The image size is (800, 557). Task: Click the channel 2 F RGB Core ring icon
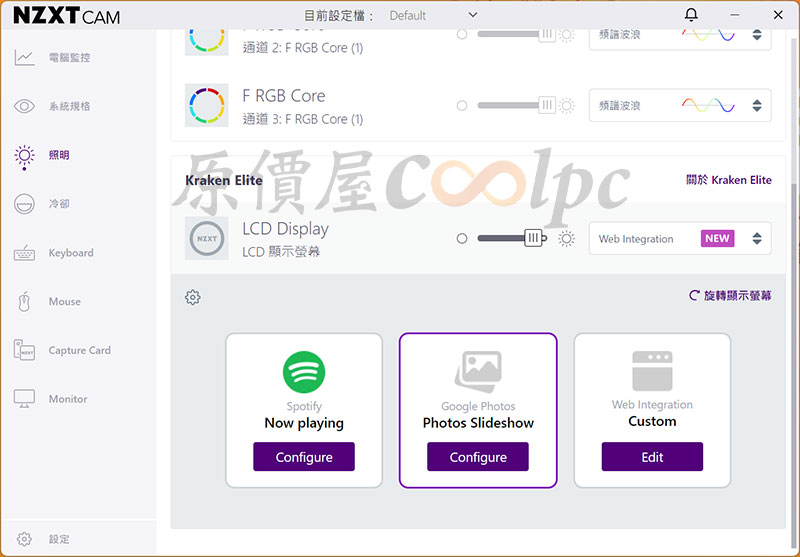tap(207, 40)
